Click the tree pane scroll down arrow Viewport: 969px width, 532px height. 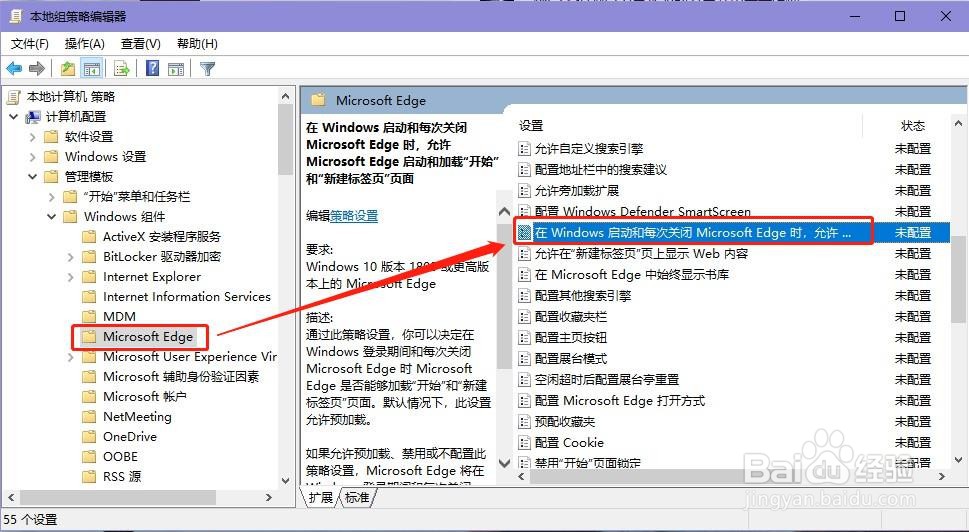pyautogui.click(x=285, y=481)
